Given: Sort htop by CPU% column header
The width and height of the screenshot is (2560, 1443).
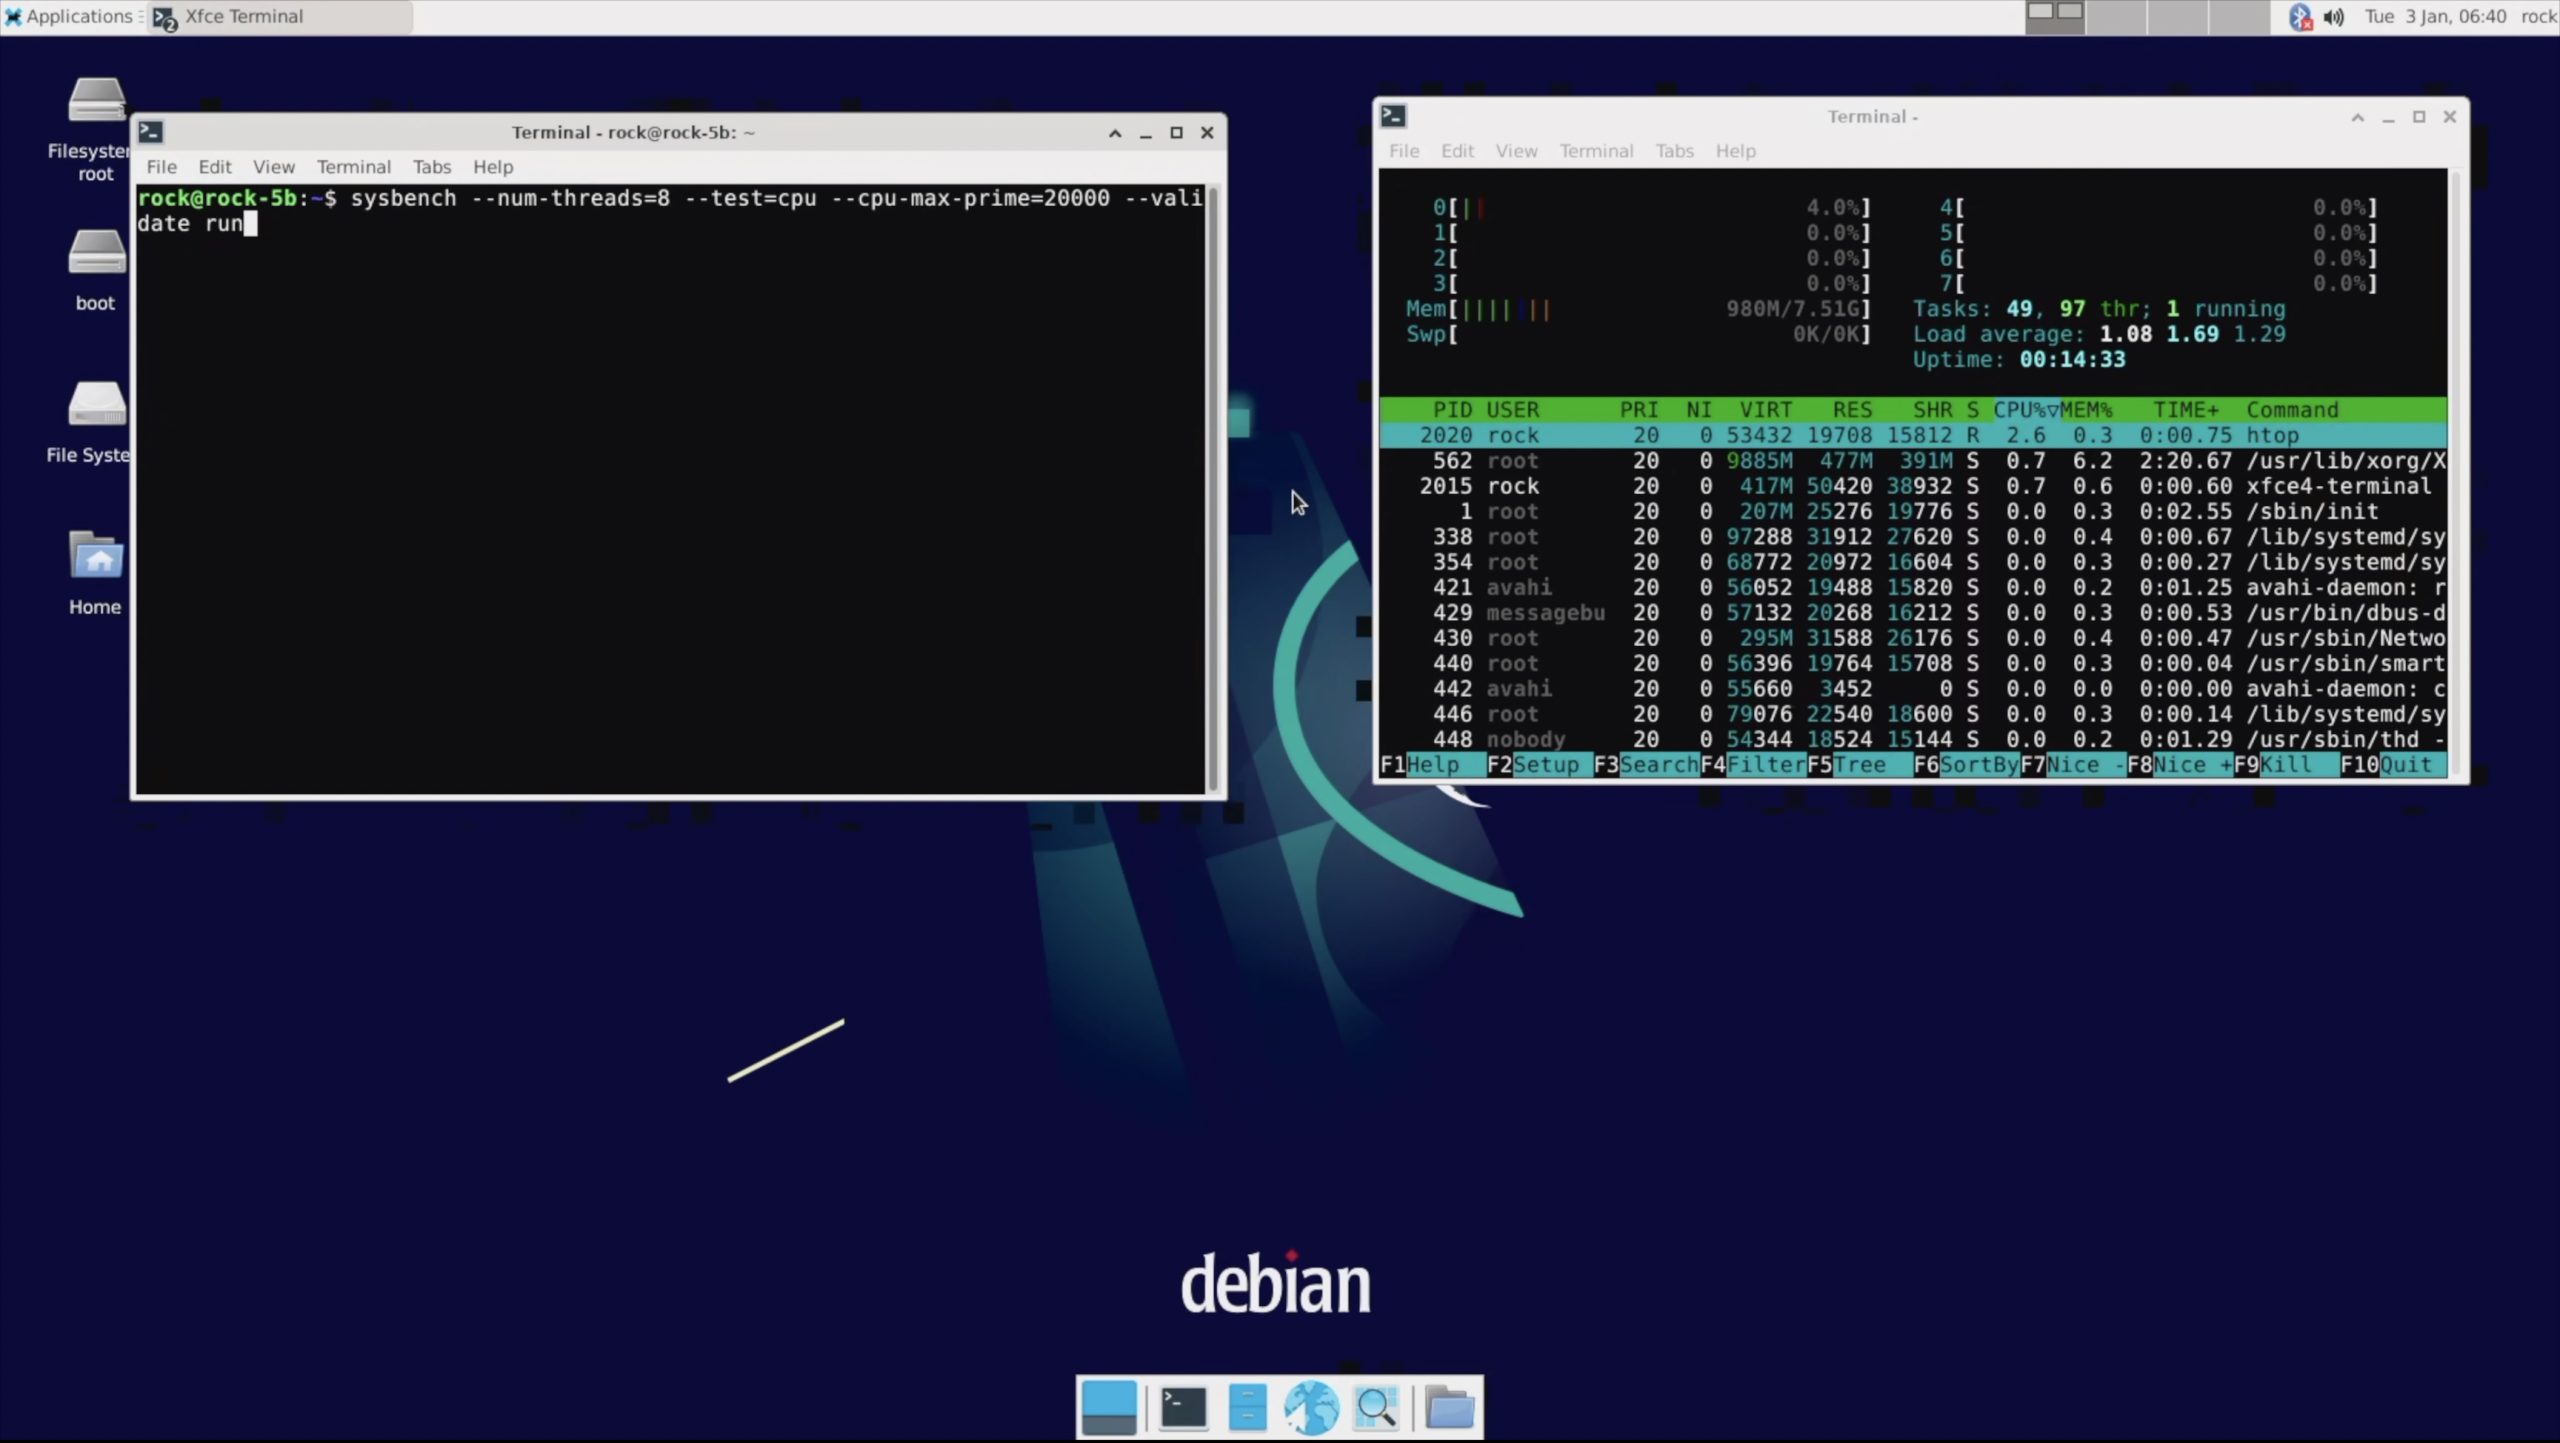Looking at the screenshot, I should tap(2024, 410).
